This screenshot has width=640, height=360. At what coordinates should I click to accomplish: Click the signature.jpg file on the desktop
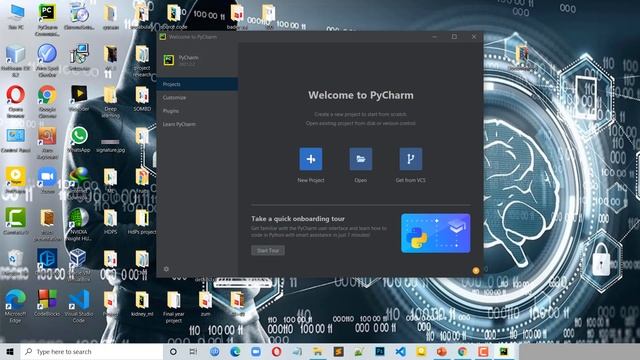point(110,145)
